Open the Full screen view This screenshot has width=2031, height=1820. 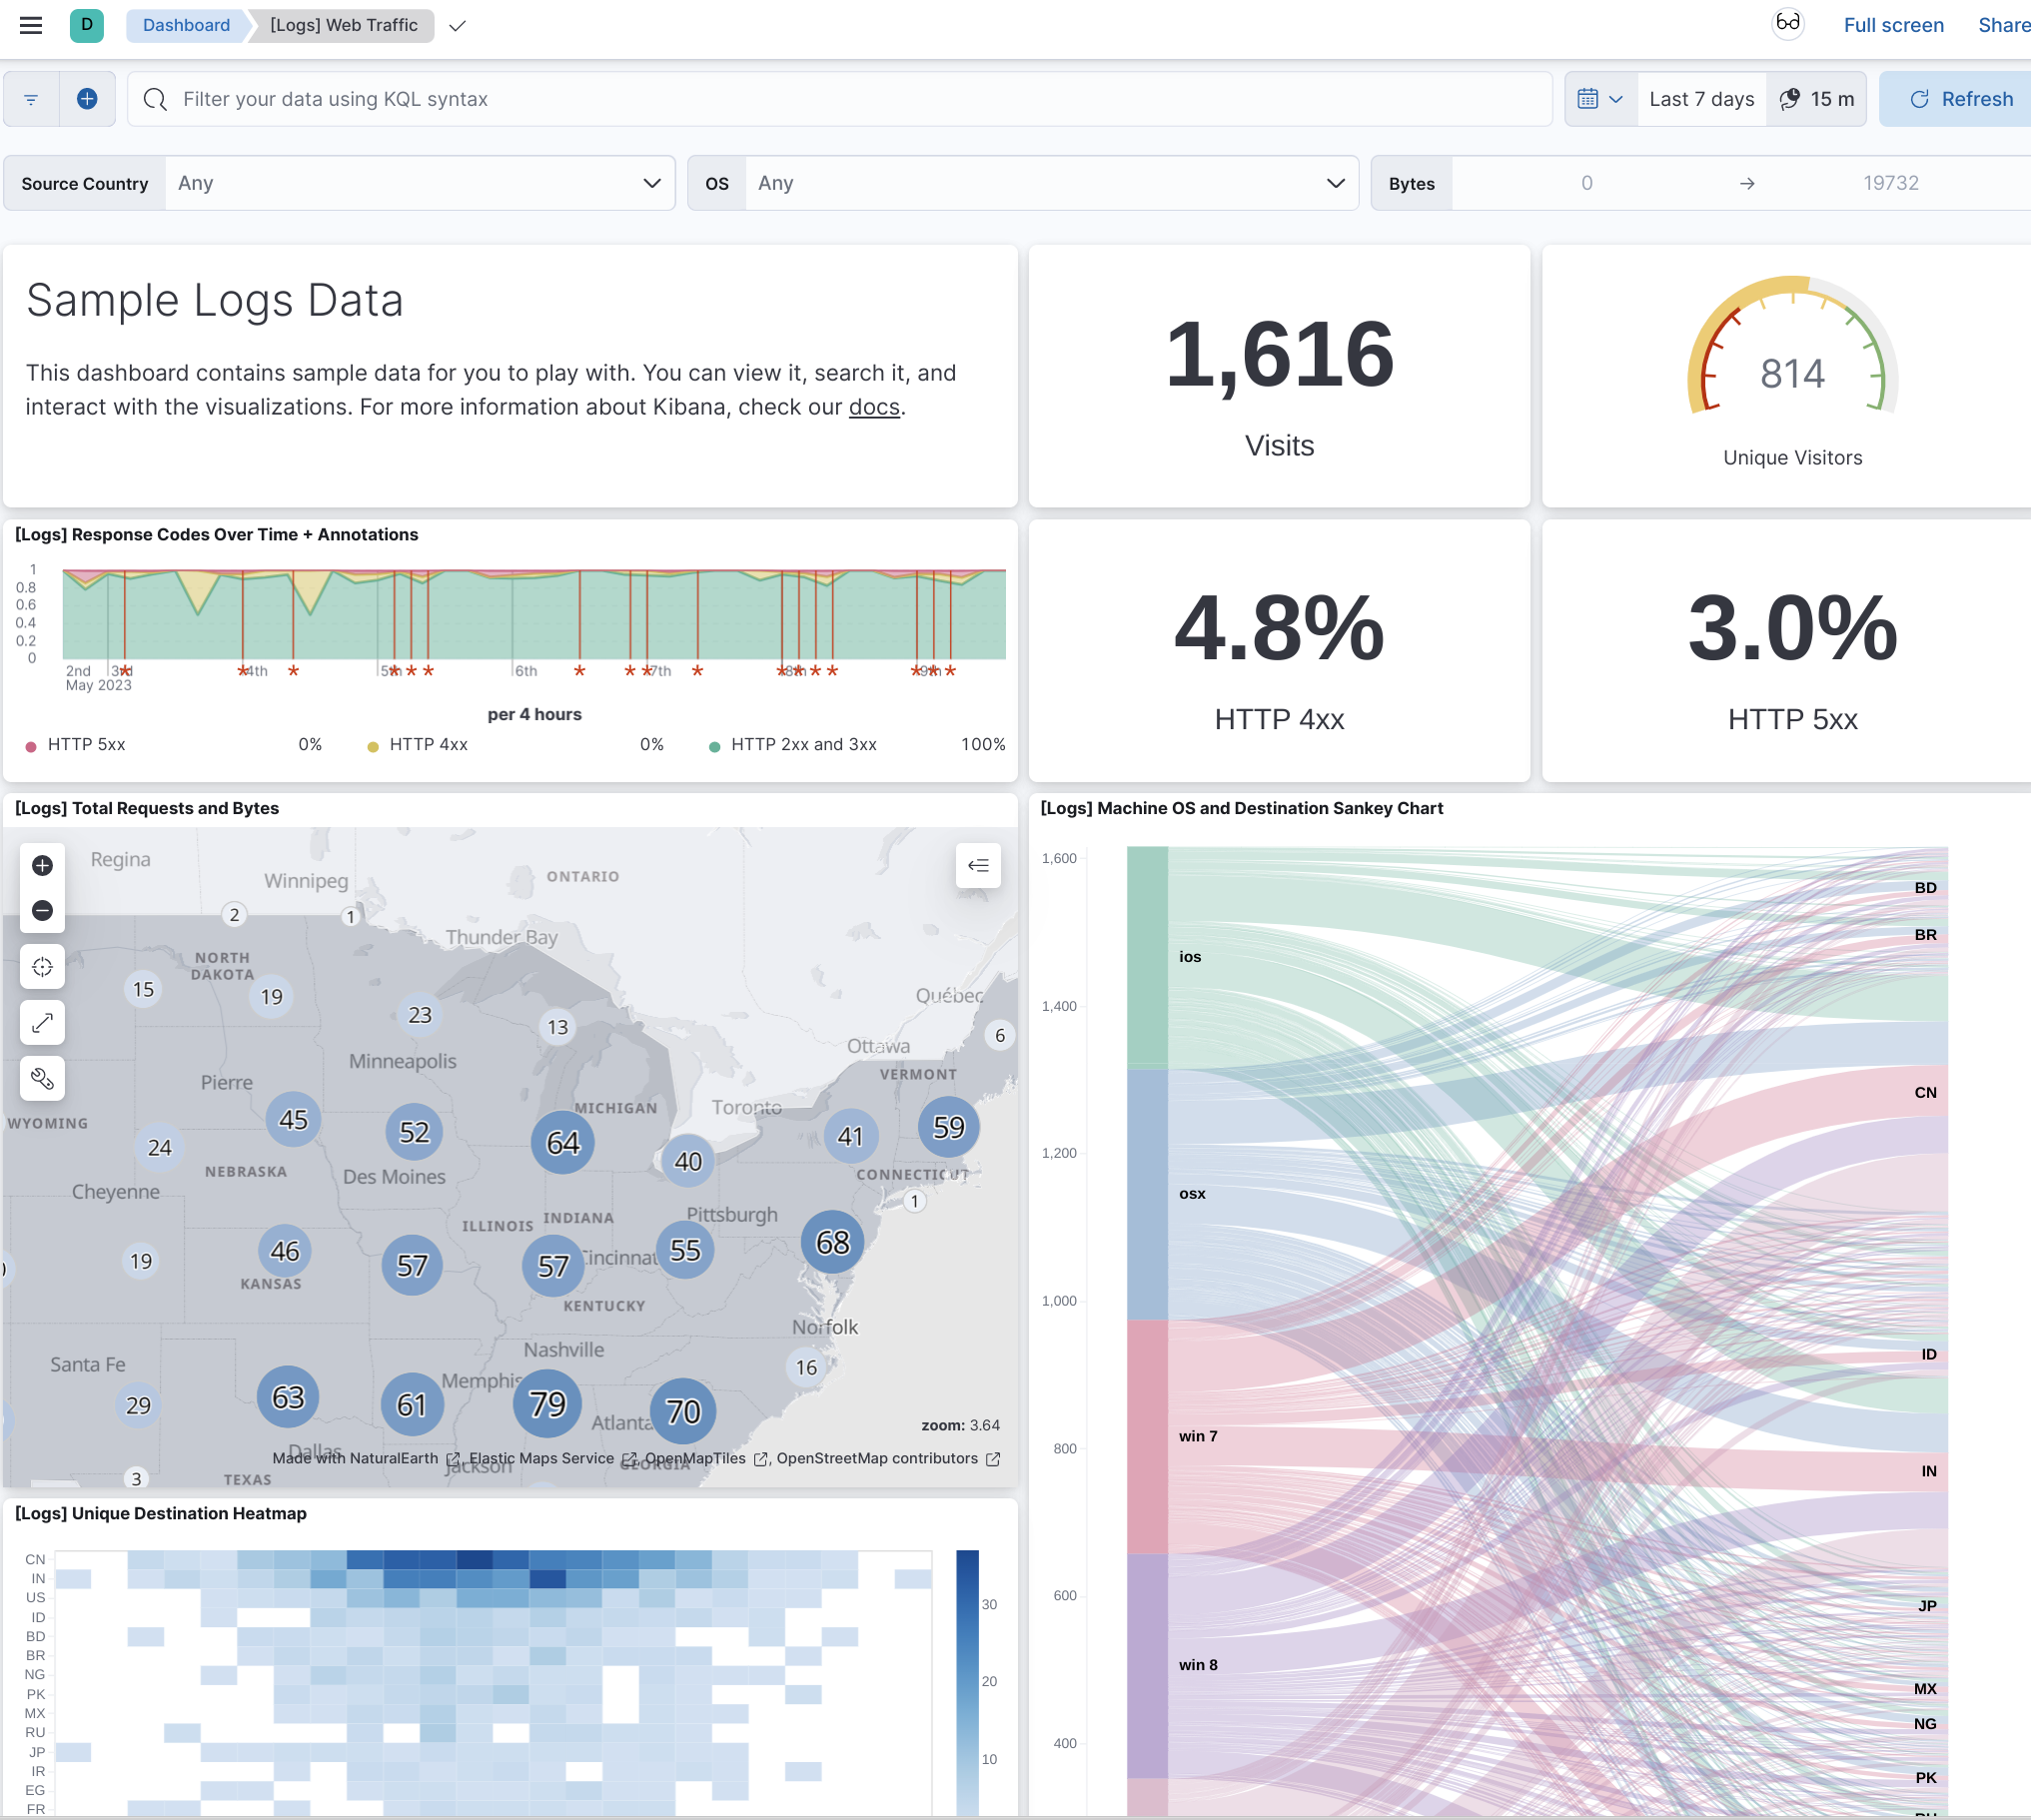(x=1894, y=25)
